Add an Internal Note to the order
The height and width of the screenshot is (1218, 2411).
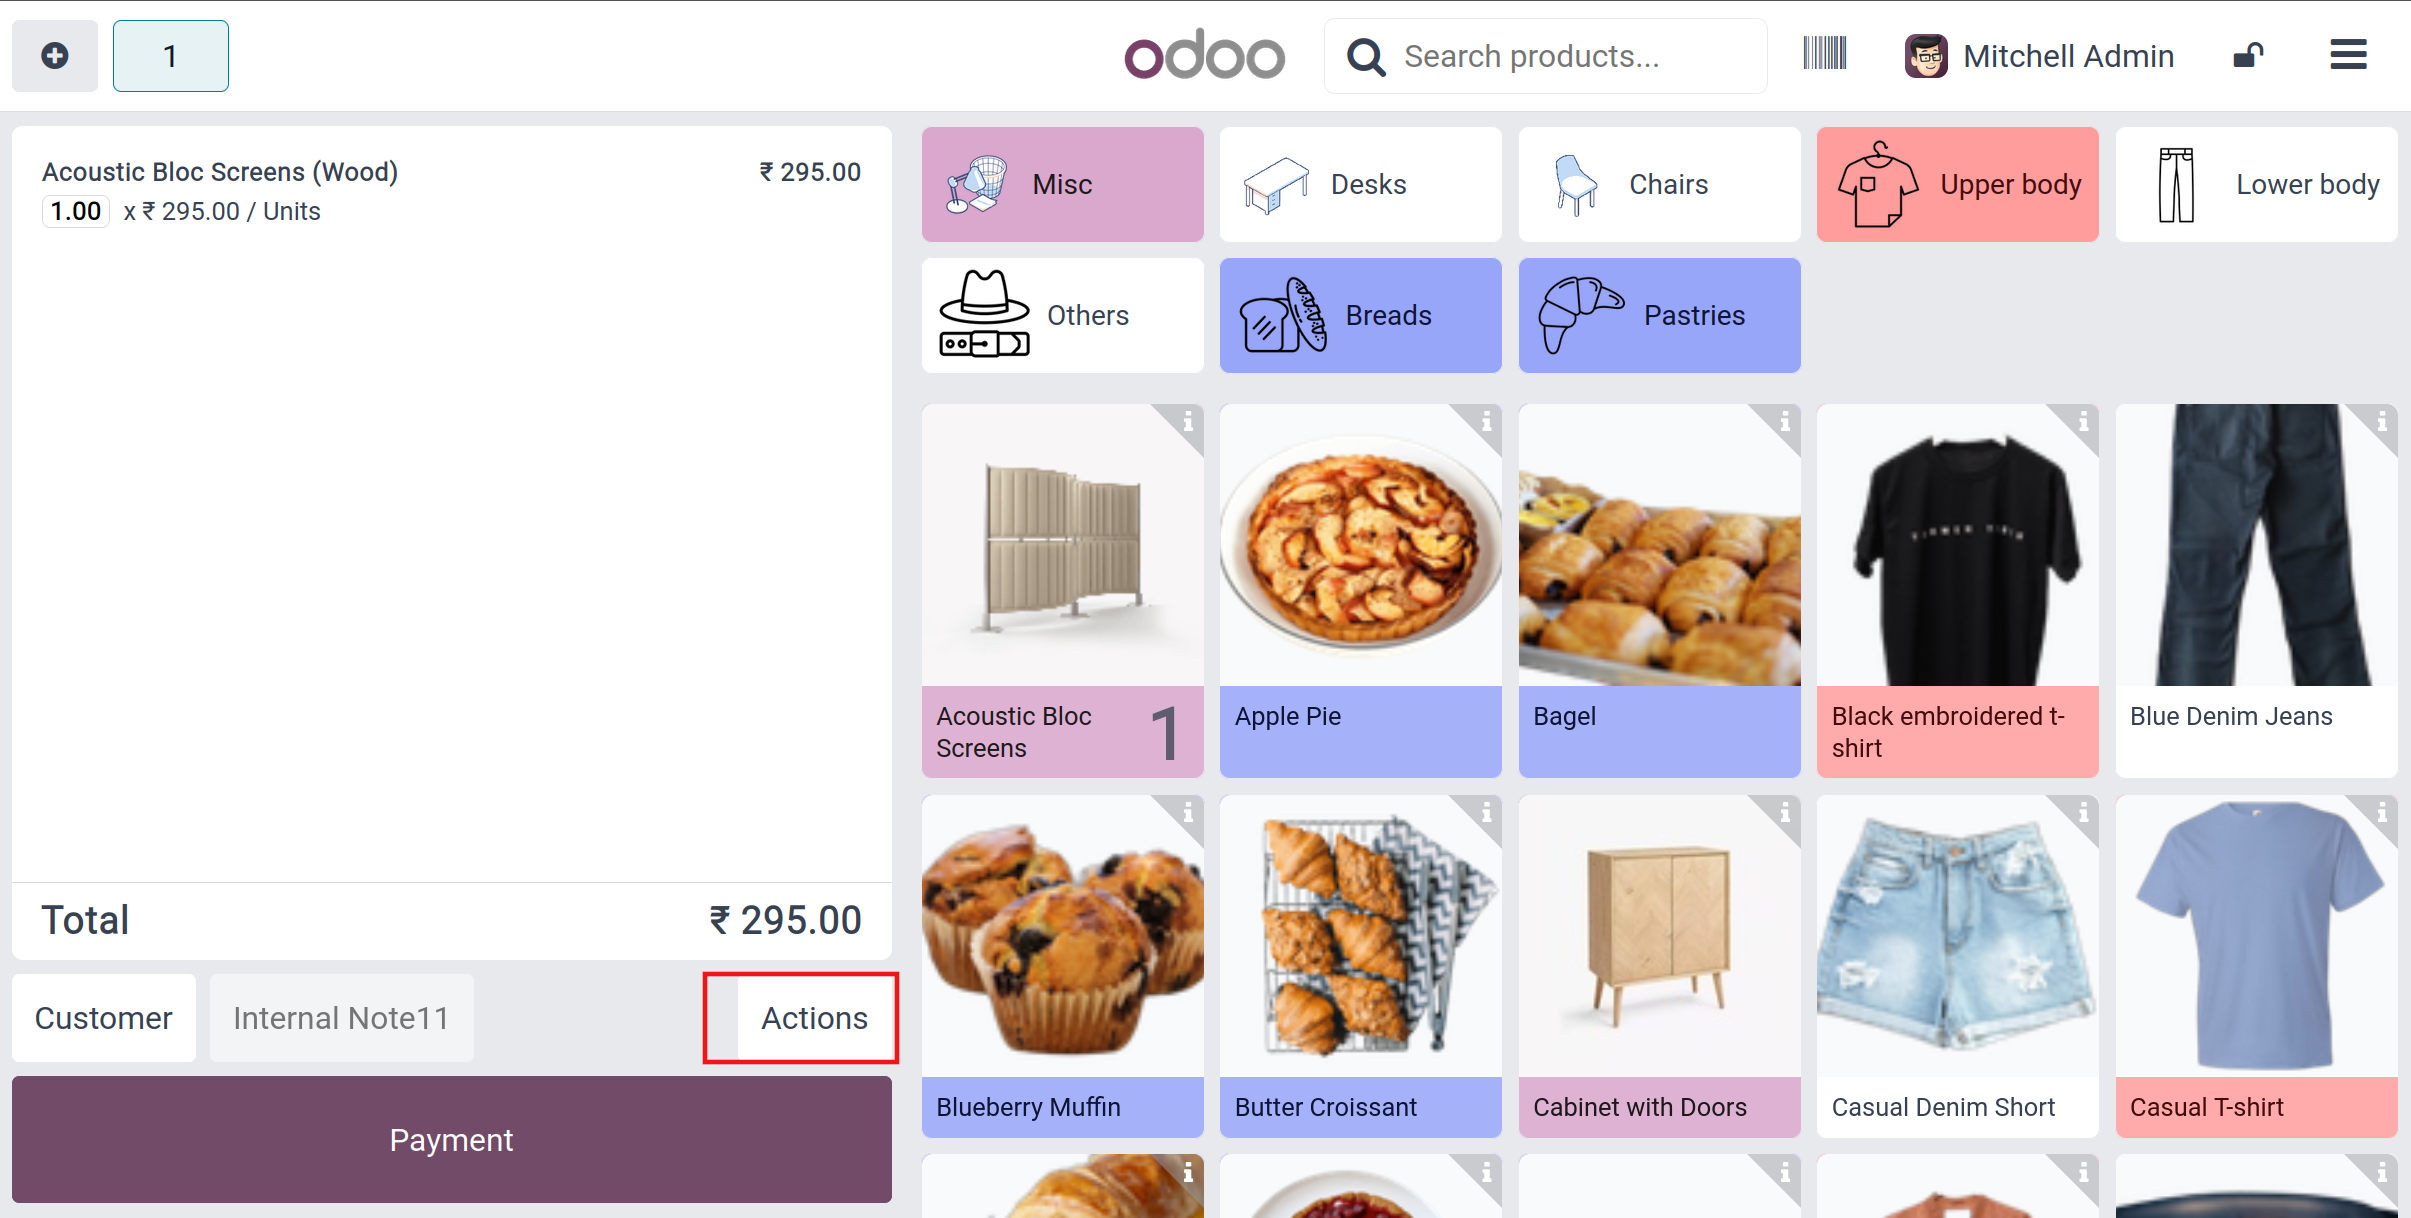coord(341,1018)
